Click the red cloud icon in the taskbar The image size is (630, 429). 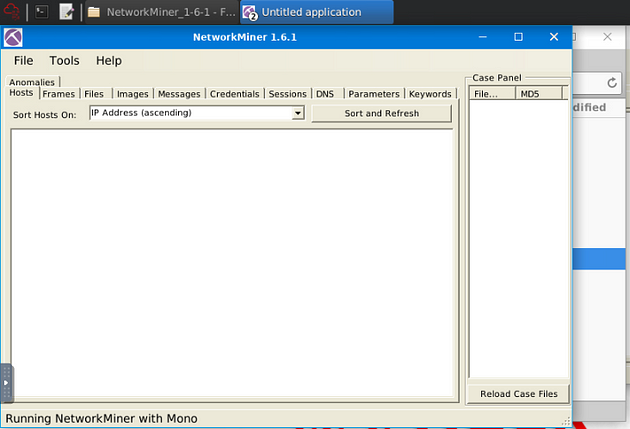(11, 12)
